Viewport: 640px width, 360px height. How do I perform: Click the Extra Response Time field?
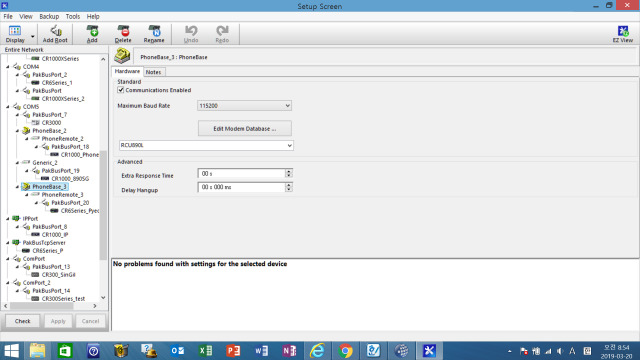click(x=241, y=173)
